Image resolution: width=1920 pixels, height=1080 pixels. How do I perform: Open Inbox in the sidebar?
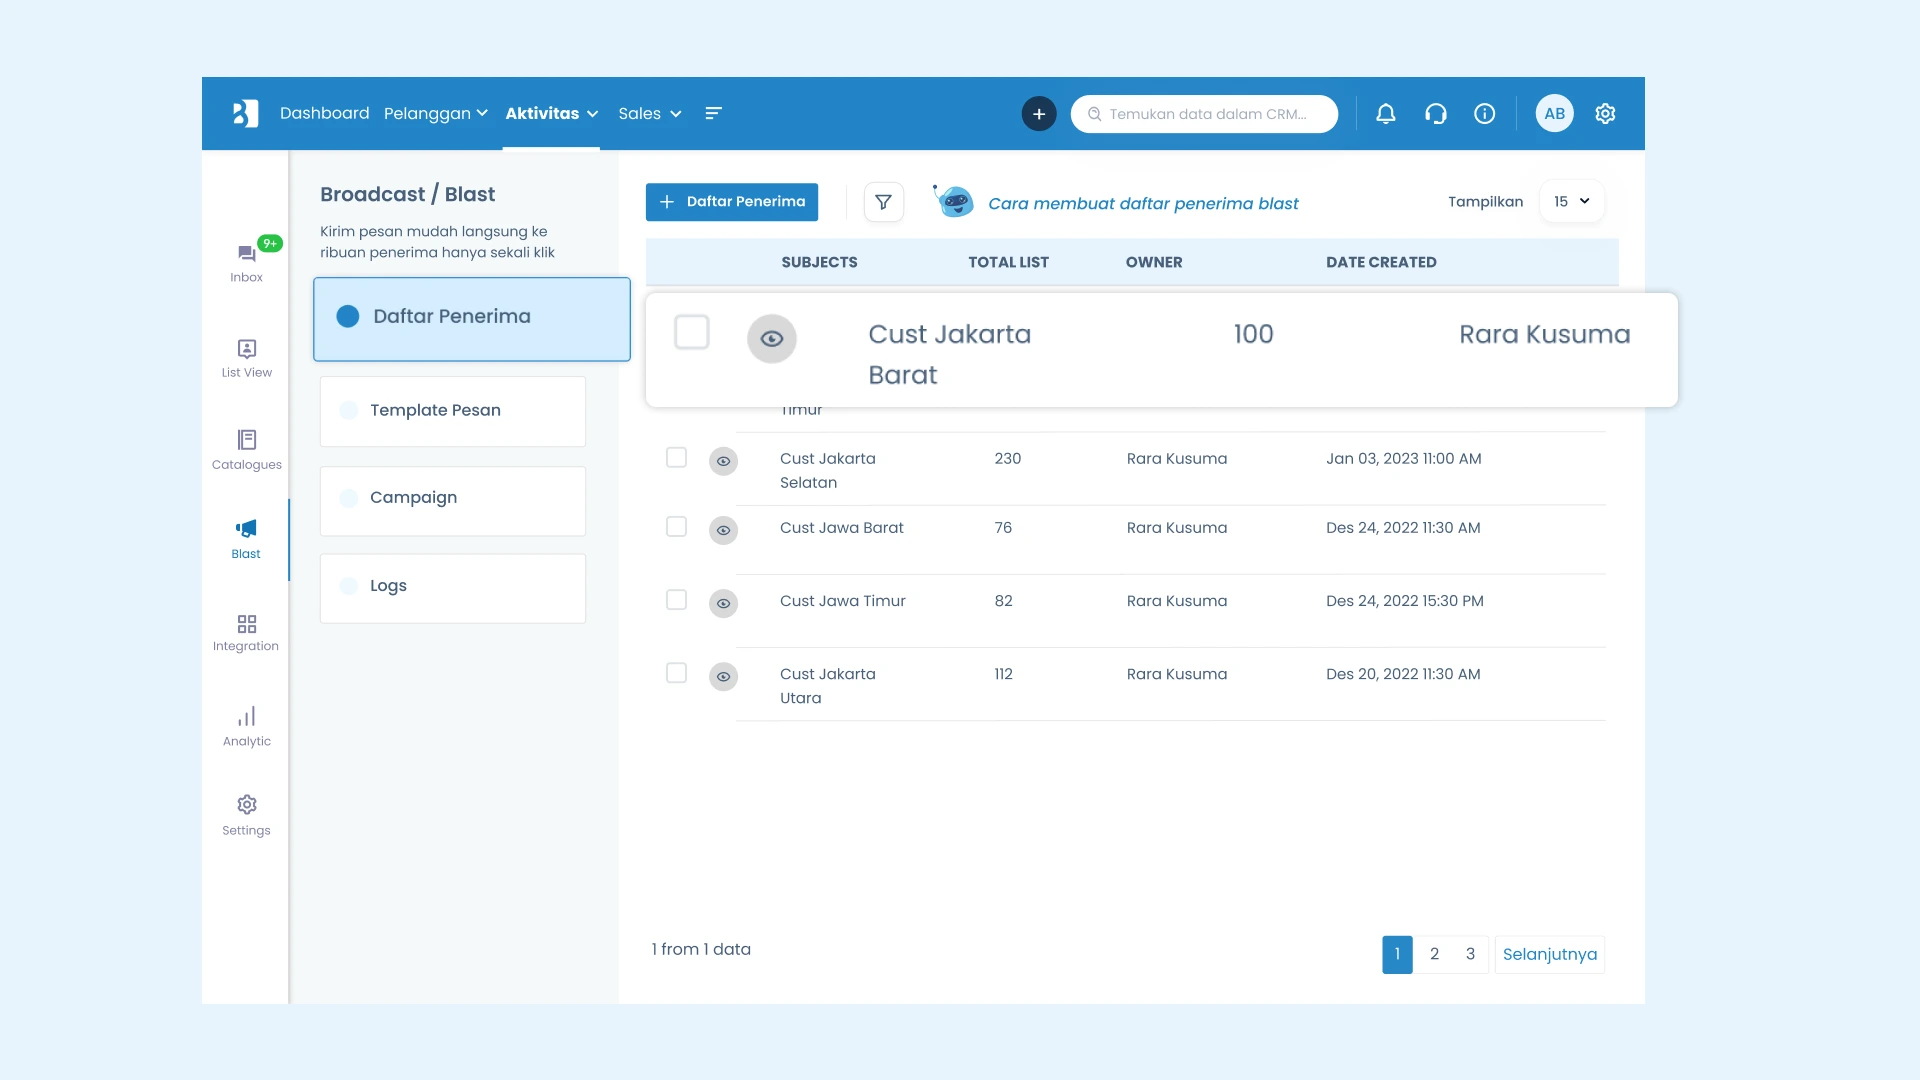246,263
